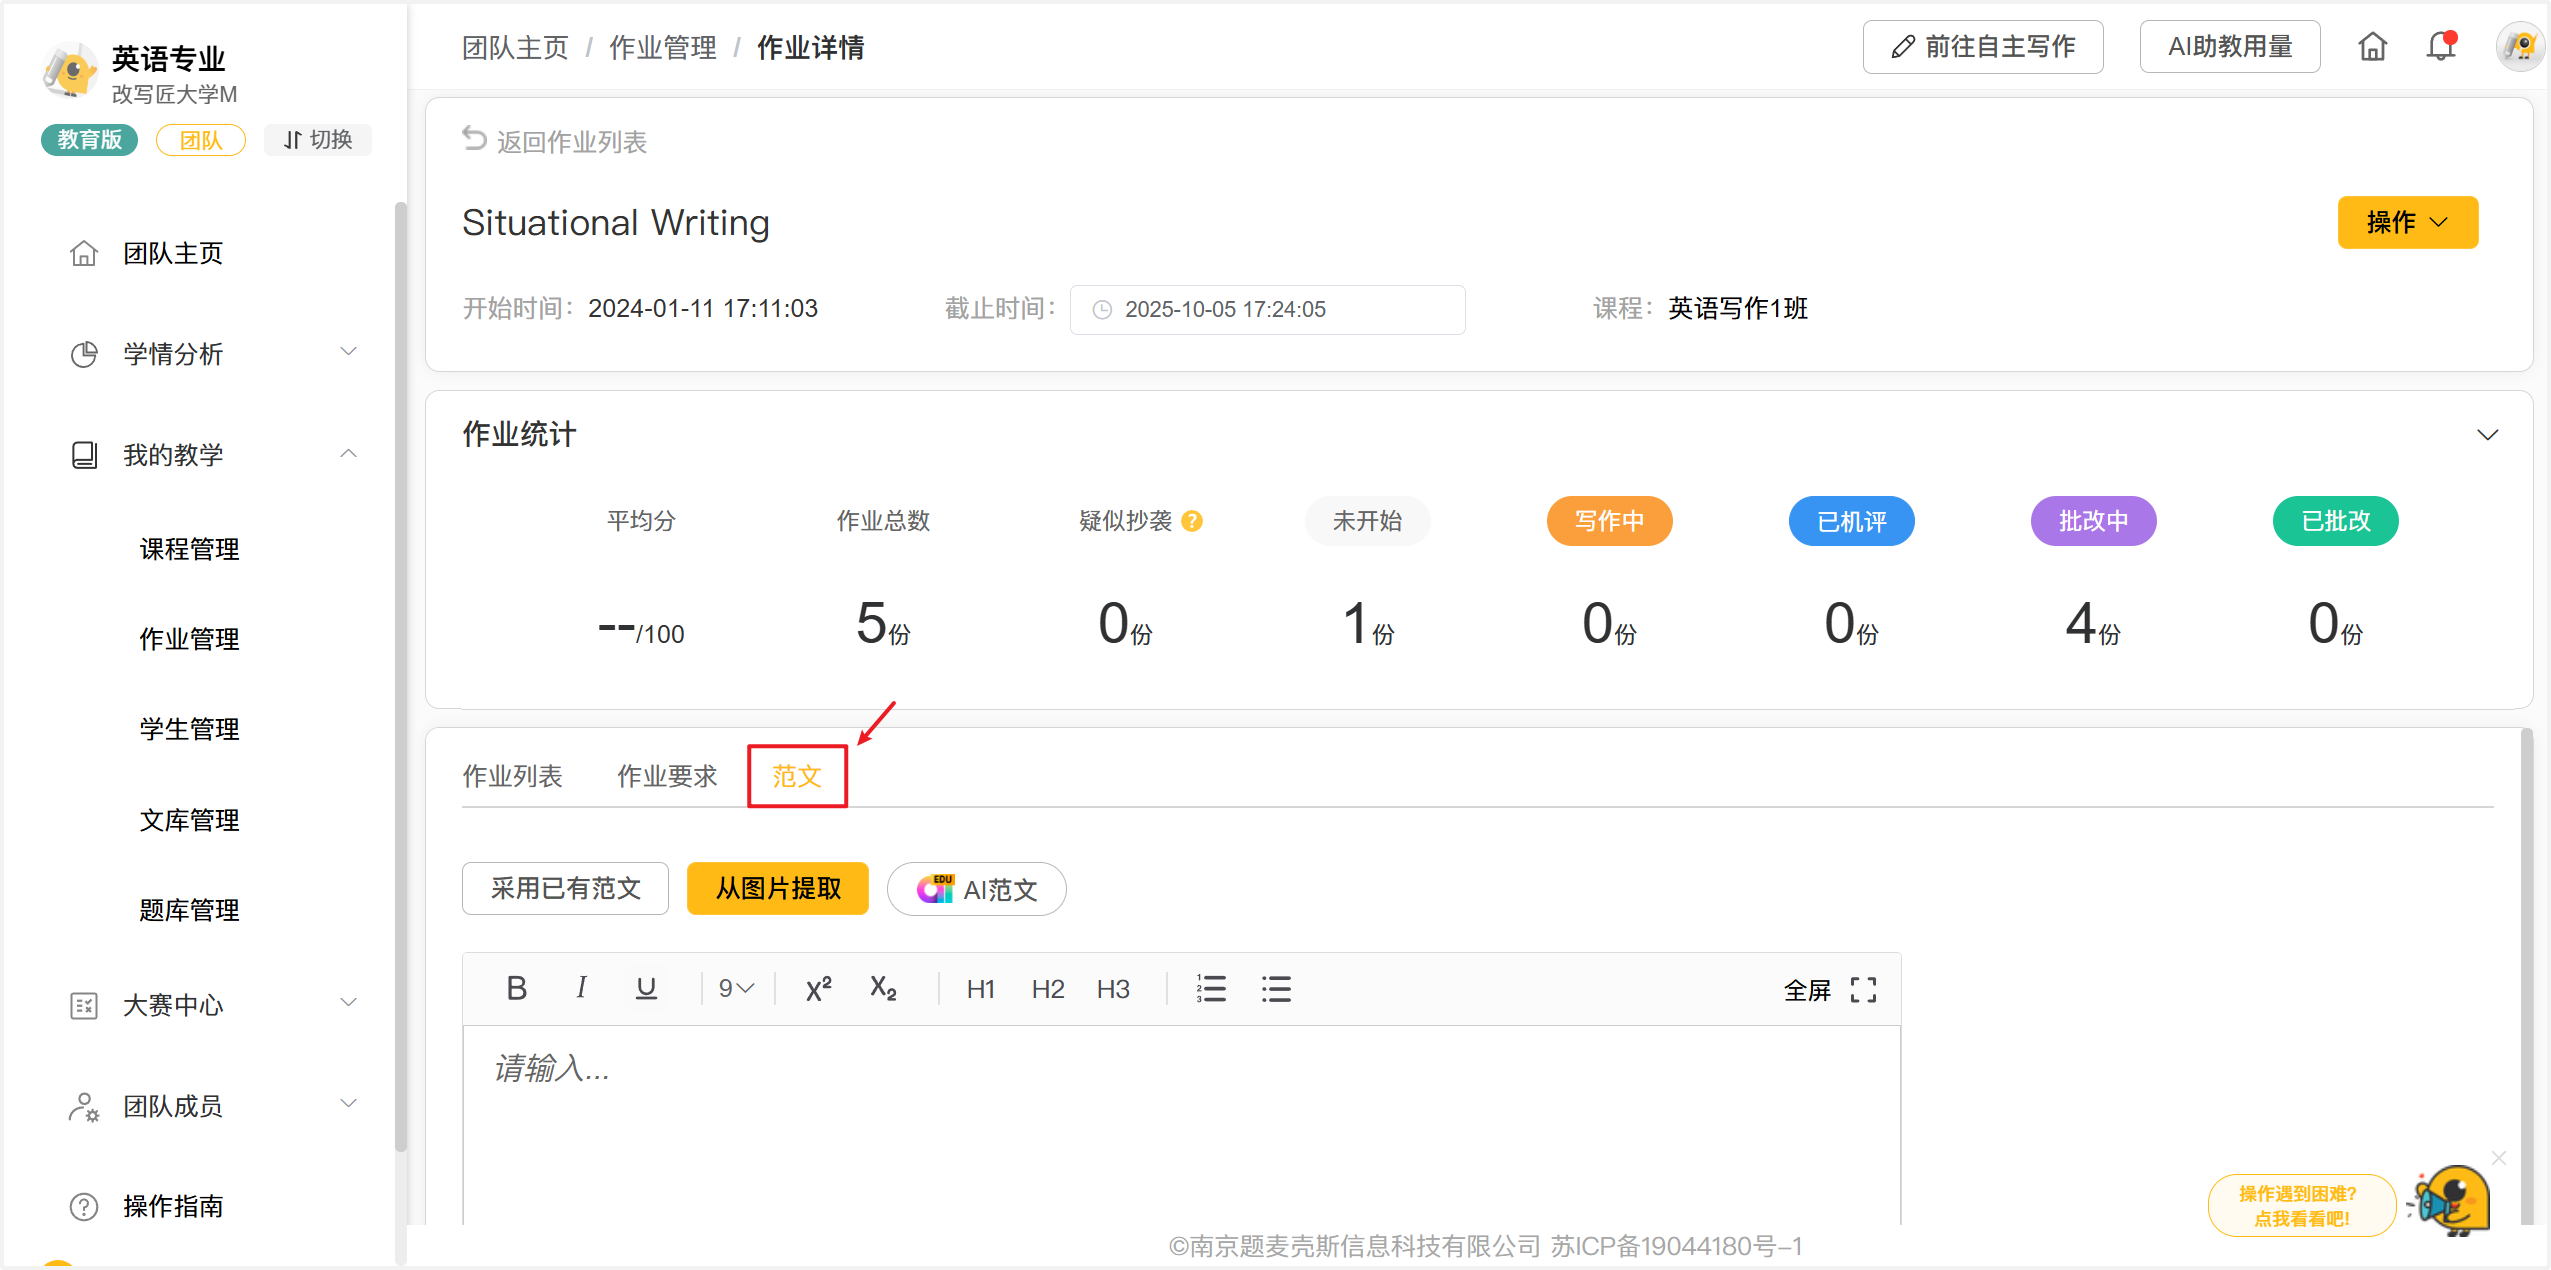The image size is (2551, 1270).
Task: Toggle bold formatting in editor
Action: 516,988
